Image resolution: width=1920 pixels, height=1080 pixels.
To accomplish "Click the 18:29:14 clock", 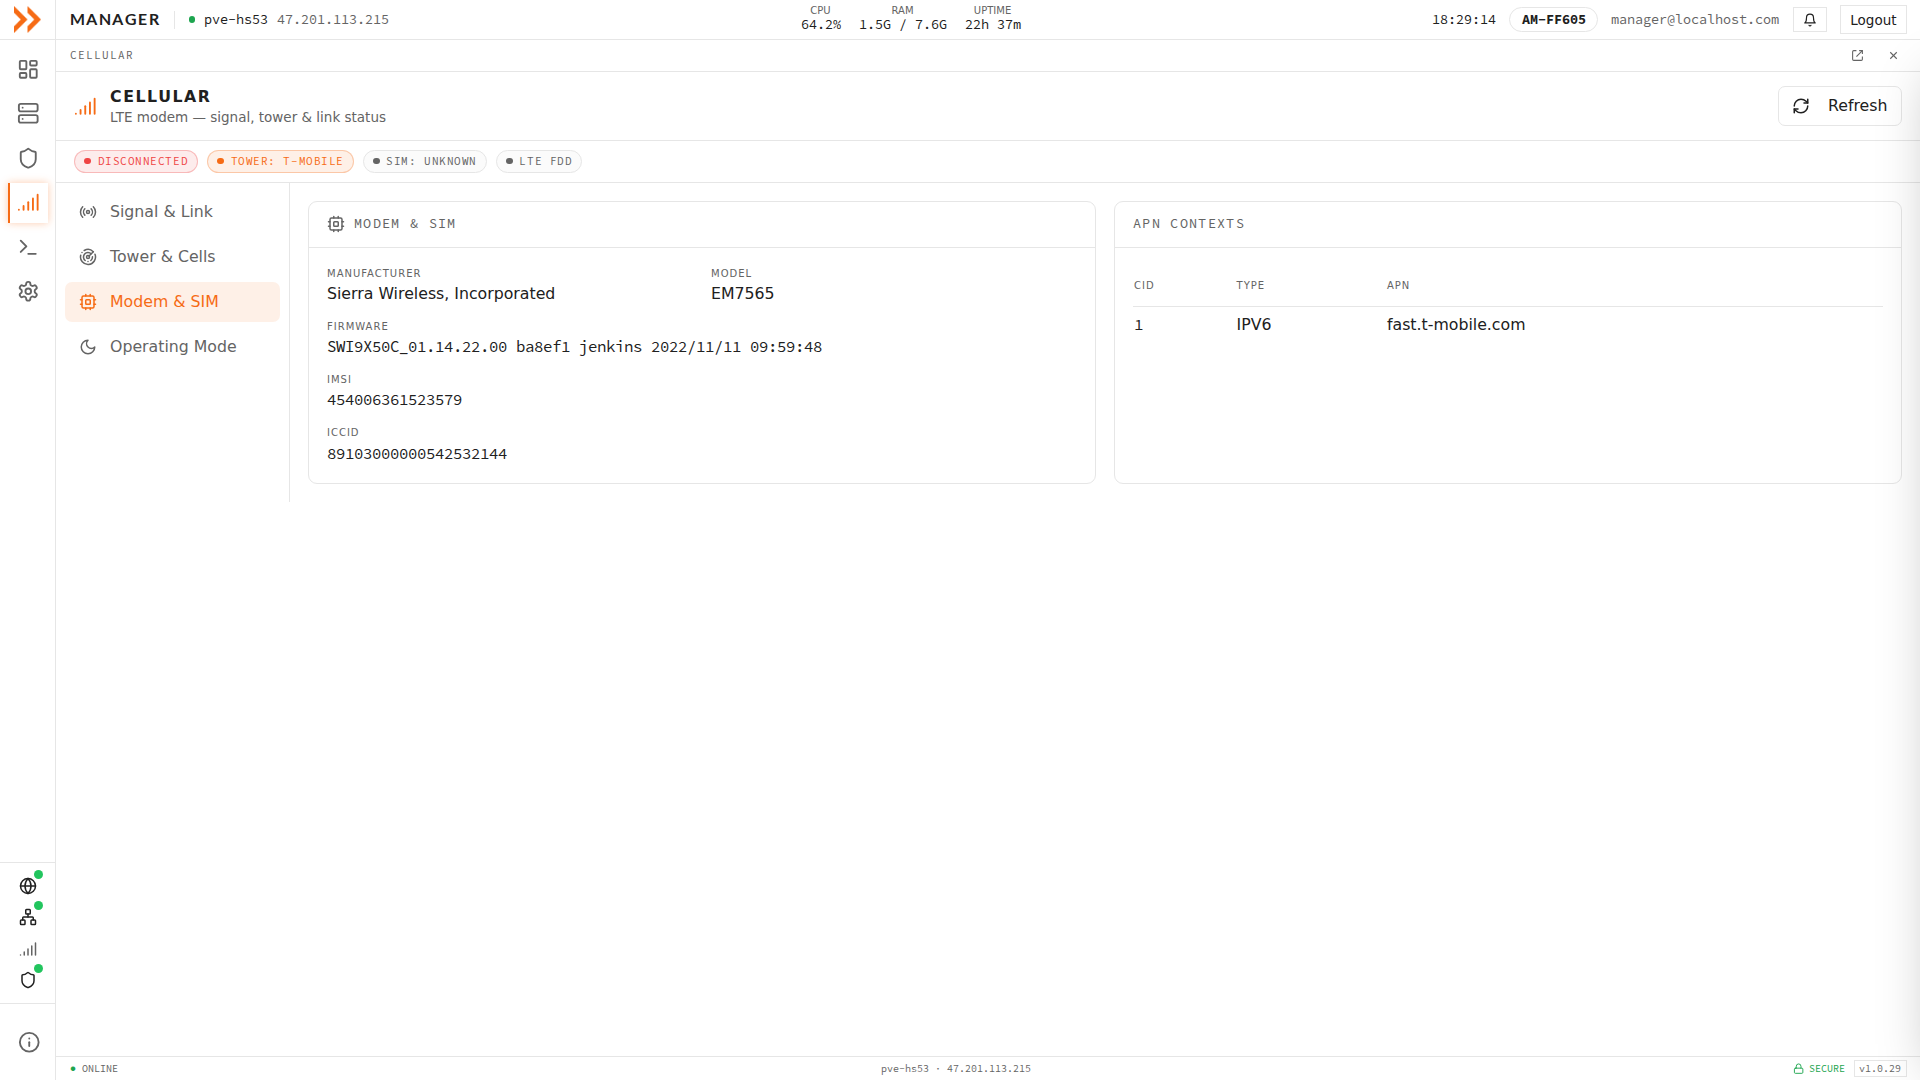I will click(1463, 19).
